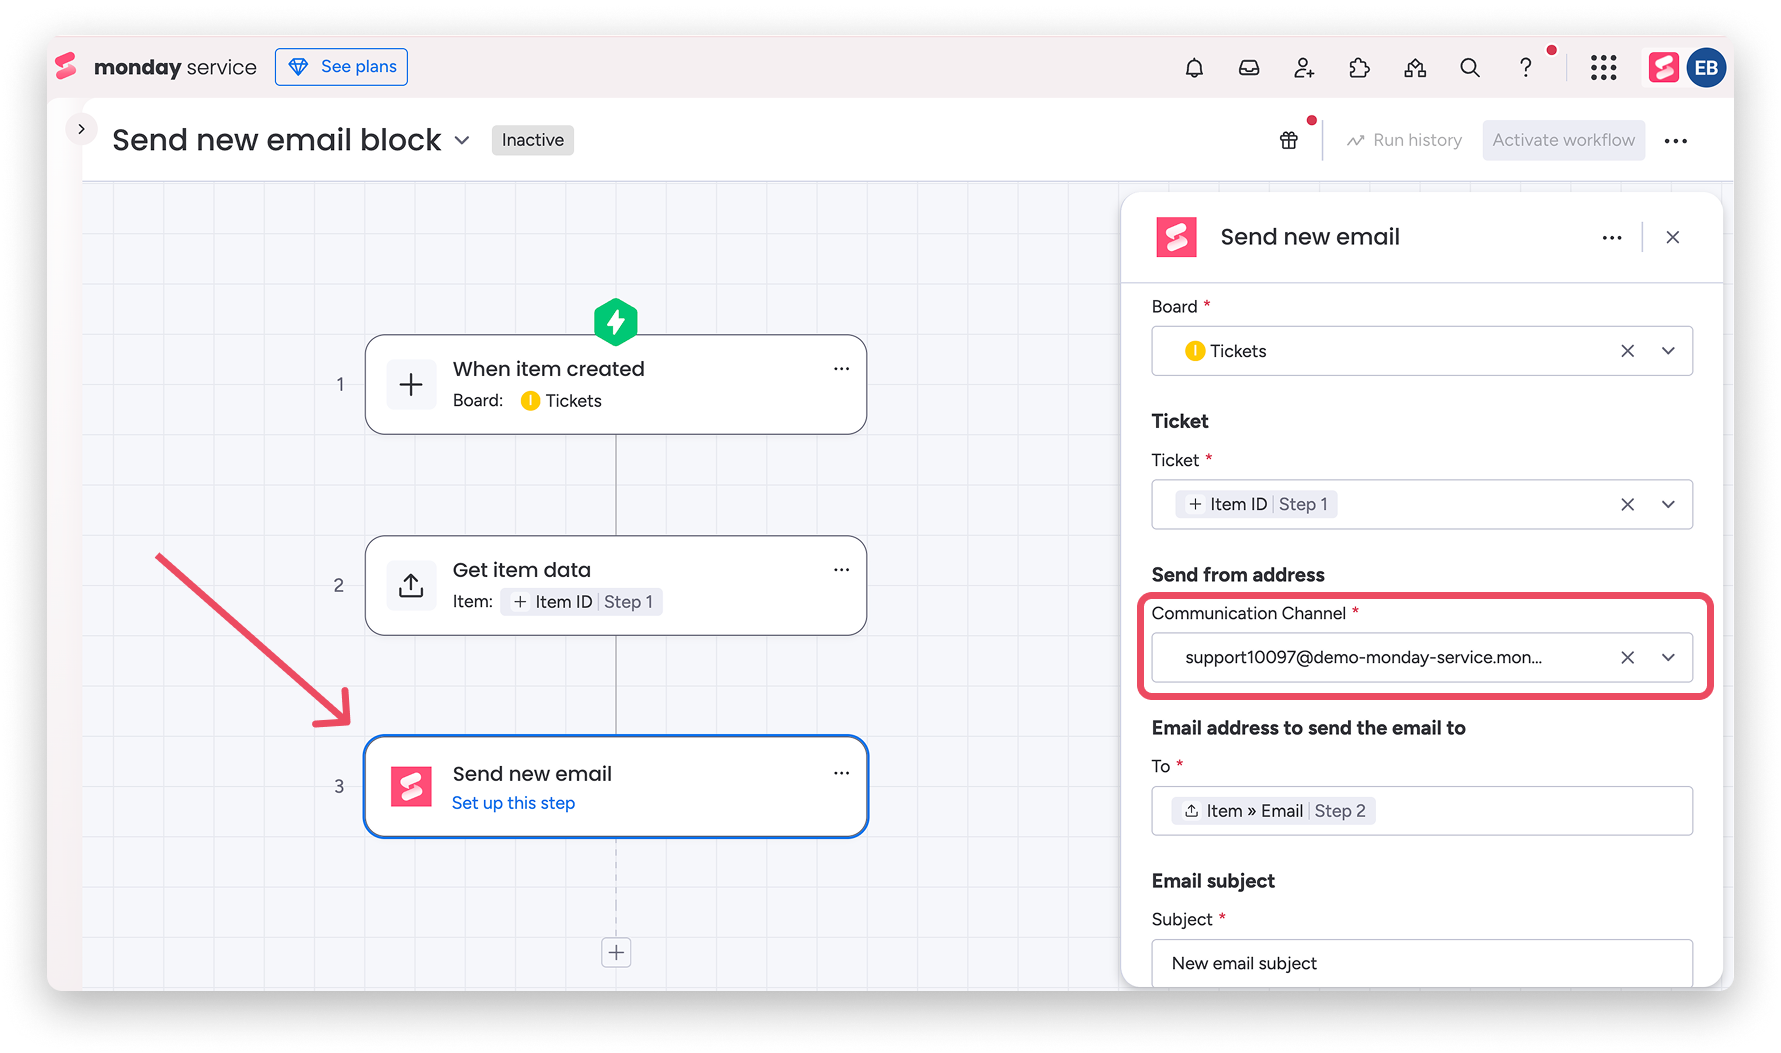Click the Subject input field
Screen dimensions: 1781x1053
pos(1422,963)
